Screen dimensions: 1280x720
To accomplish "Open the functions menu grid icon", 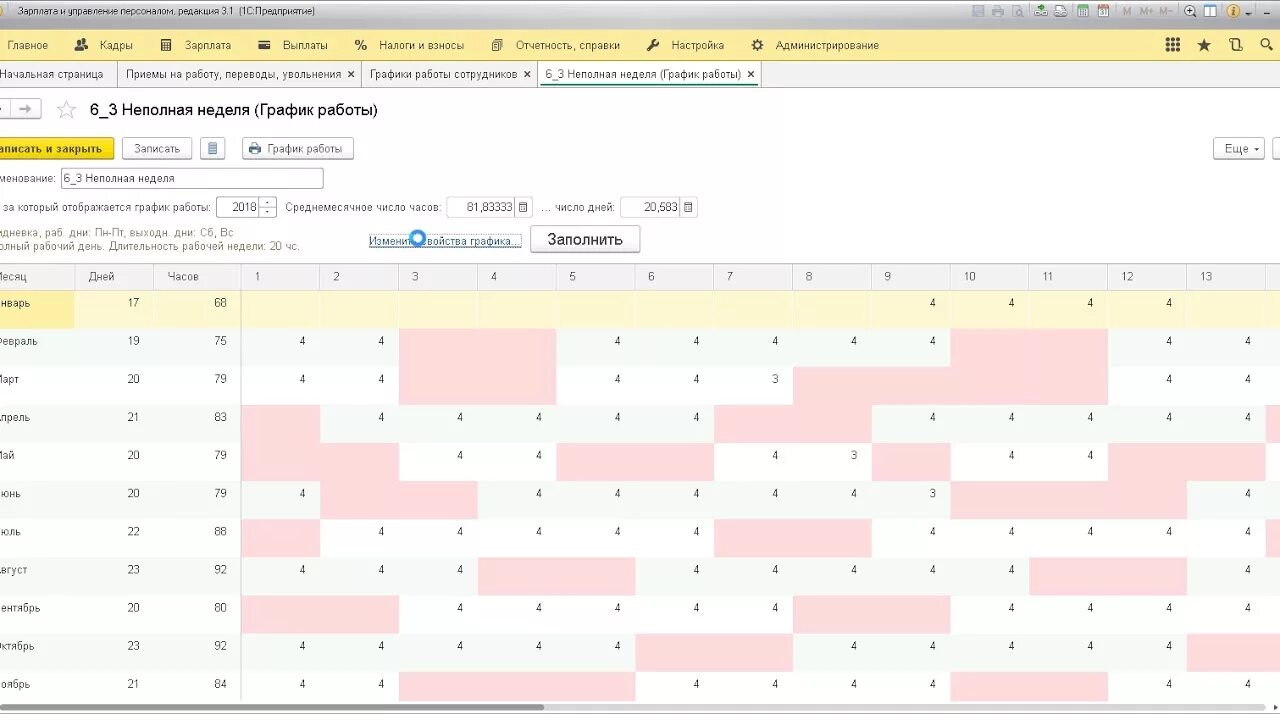I will tap(1173, 45).
